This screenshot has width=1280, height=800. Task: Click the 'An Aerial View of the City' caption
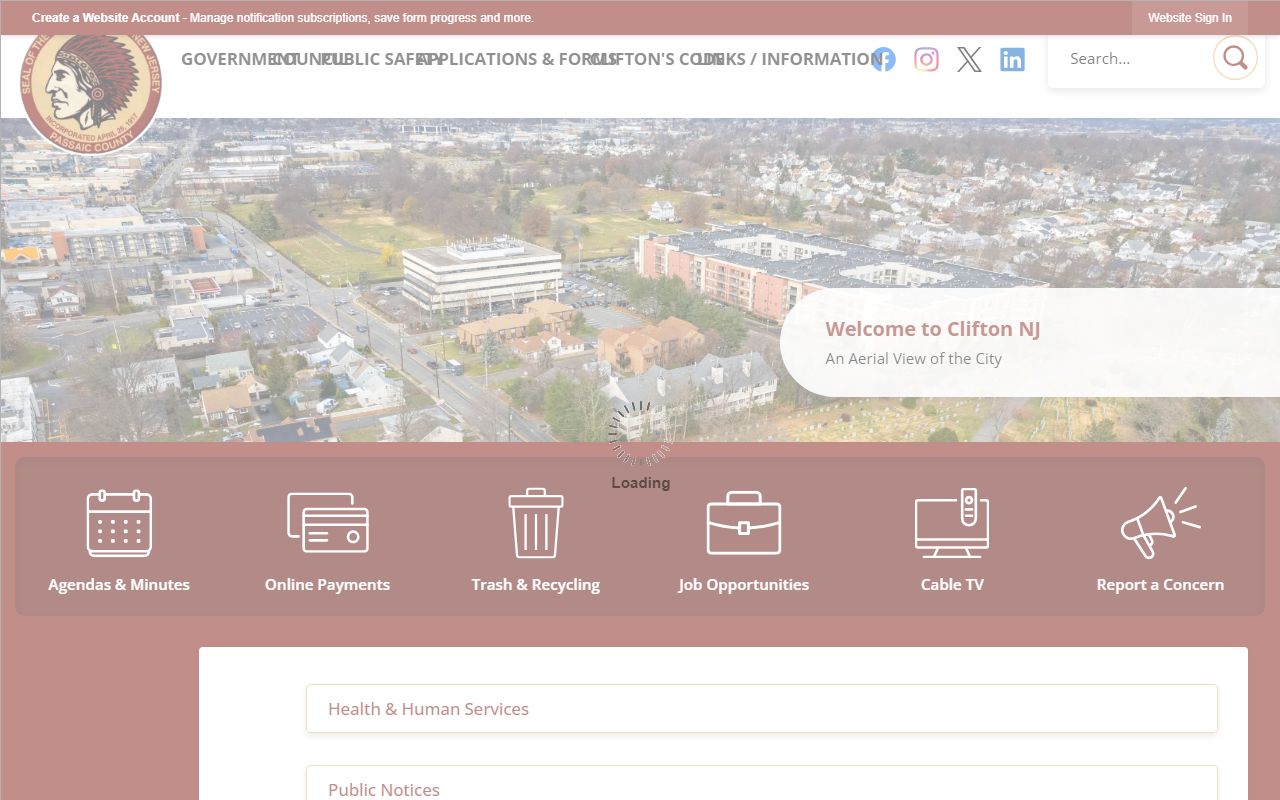pos(914,358)
